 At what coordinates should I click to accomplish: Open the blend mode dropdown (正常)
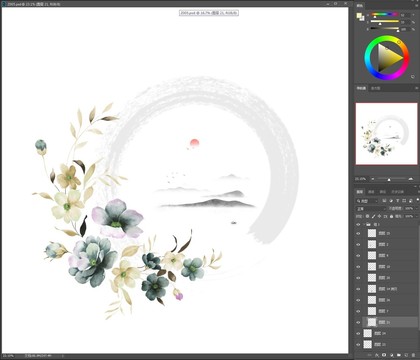(371, 209)
